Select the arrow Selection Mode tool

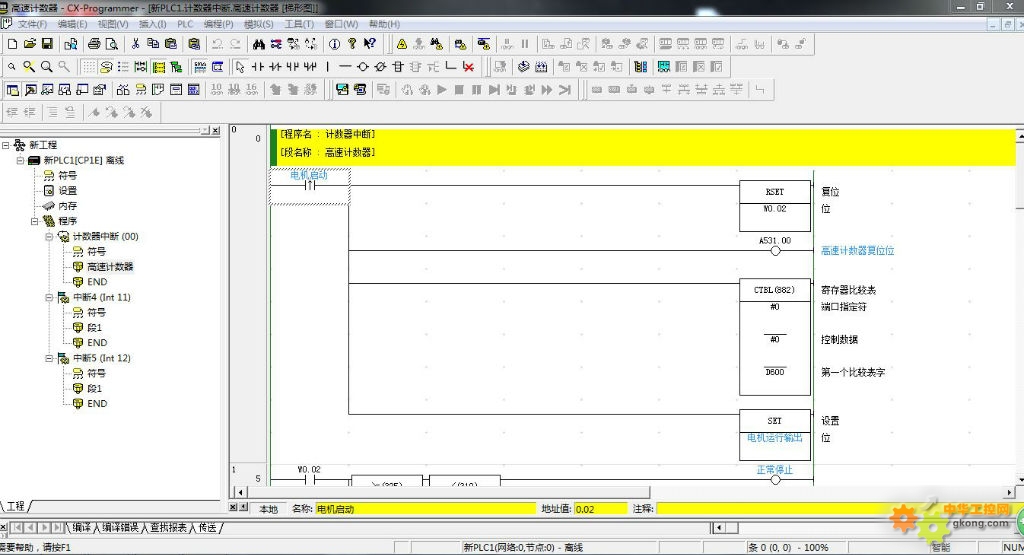coord(240,67)
